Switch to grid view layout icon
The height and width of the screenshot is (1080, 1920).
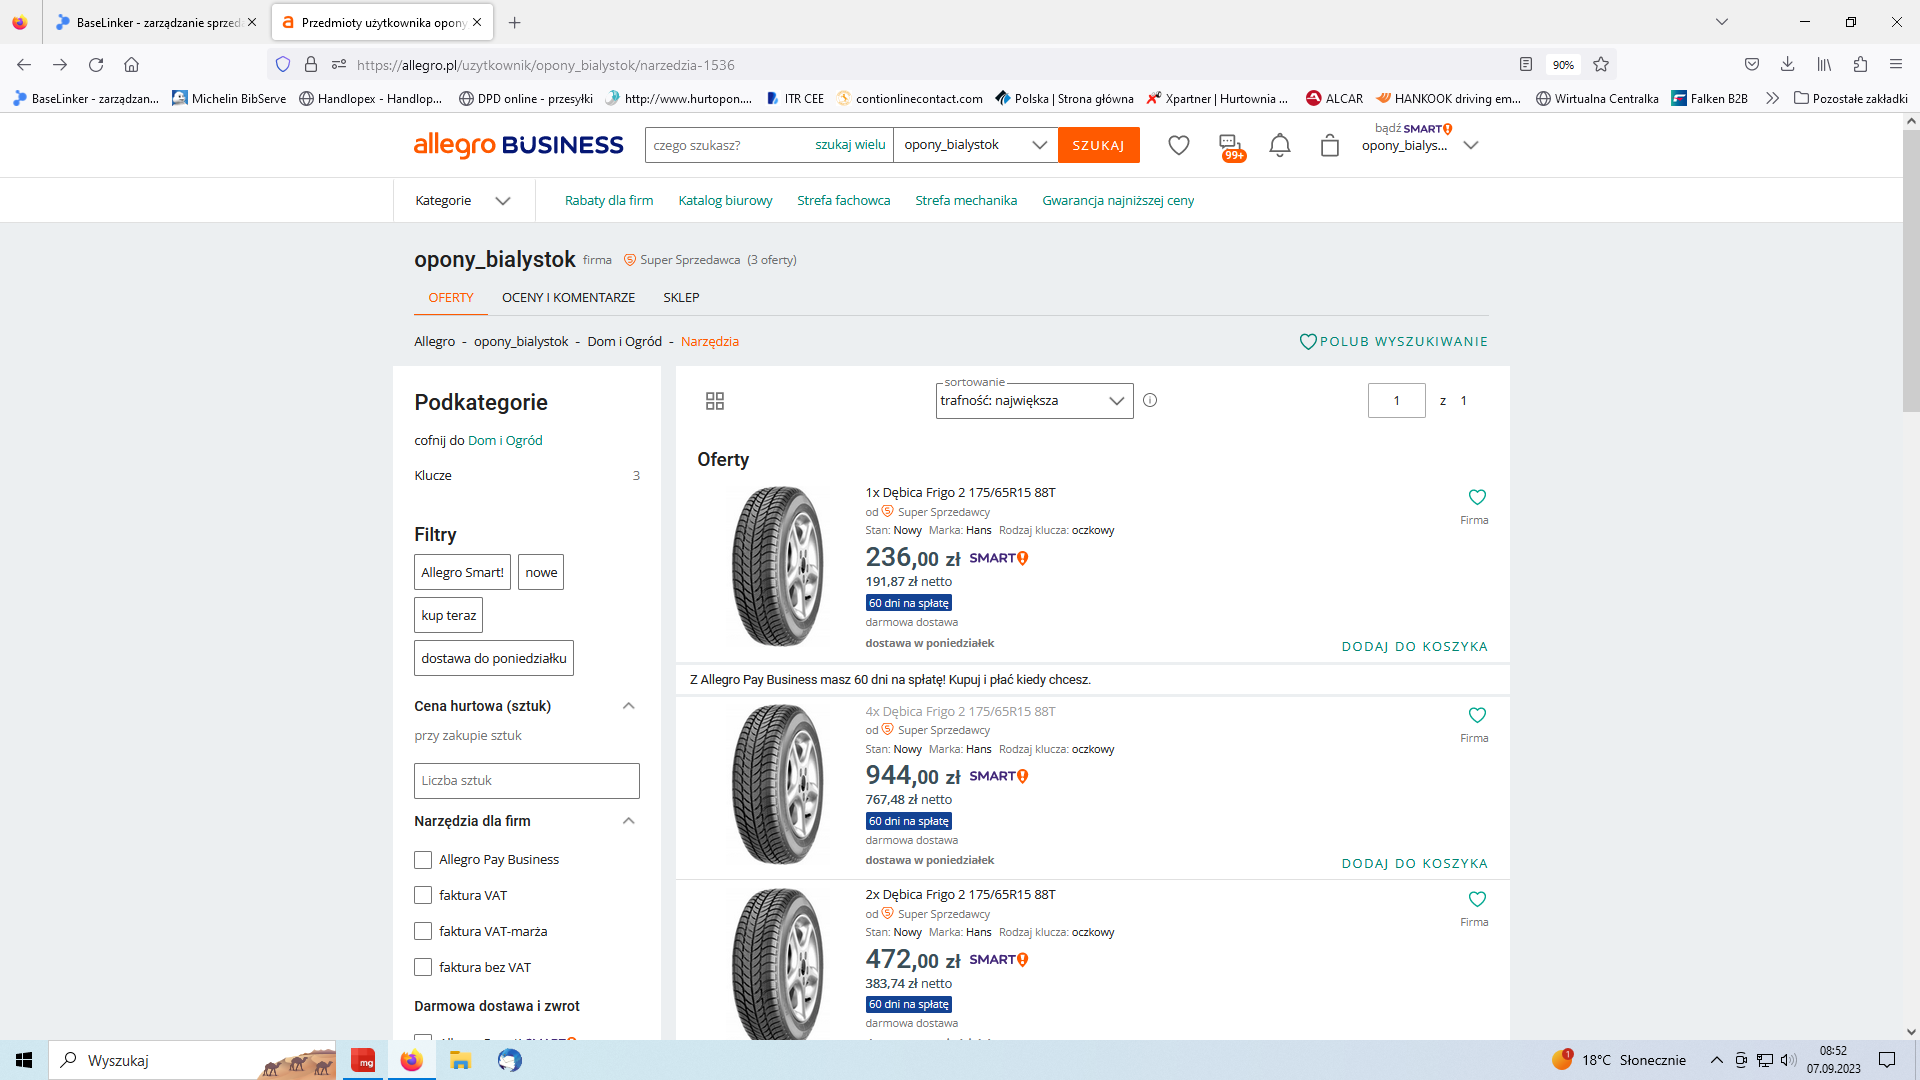714,401
